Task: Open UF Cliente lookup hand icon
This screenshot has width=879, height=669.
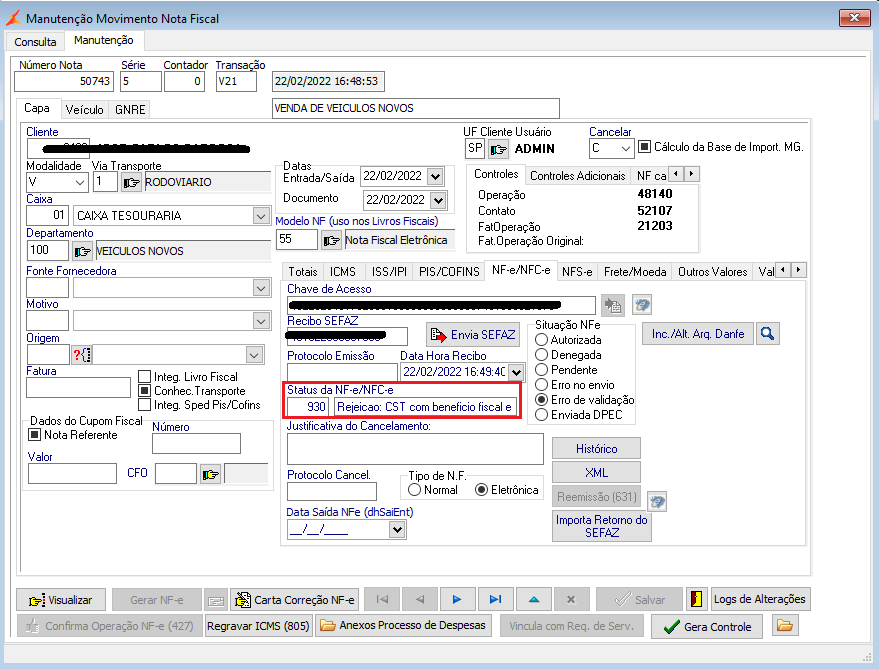Action: (x=498, y=149)
